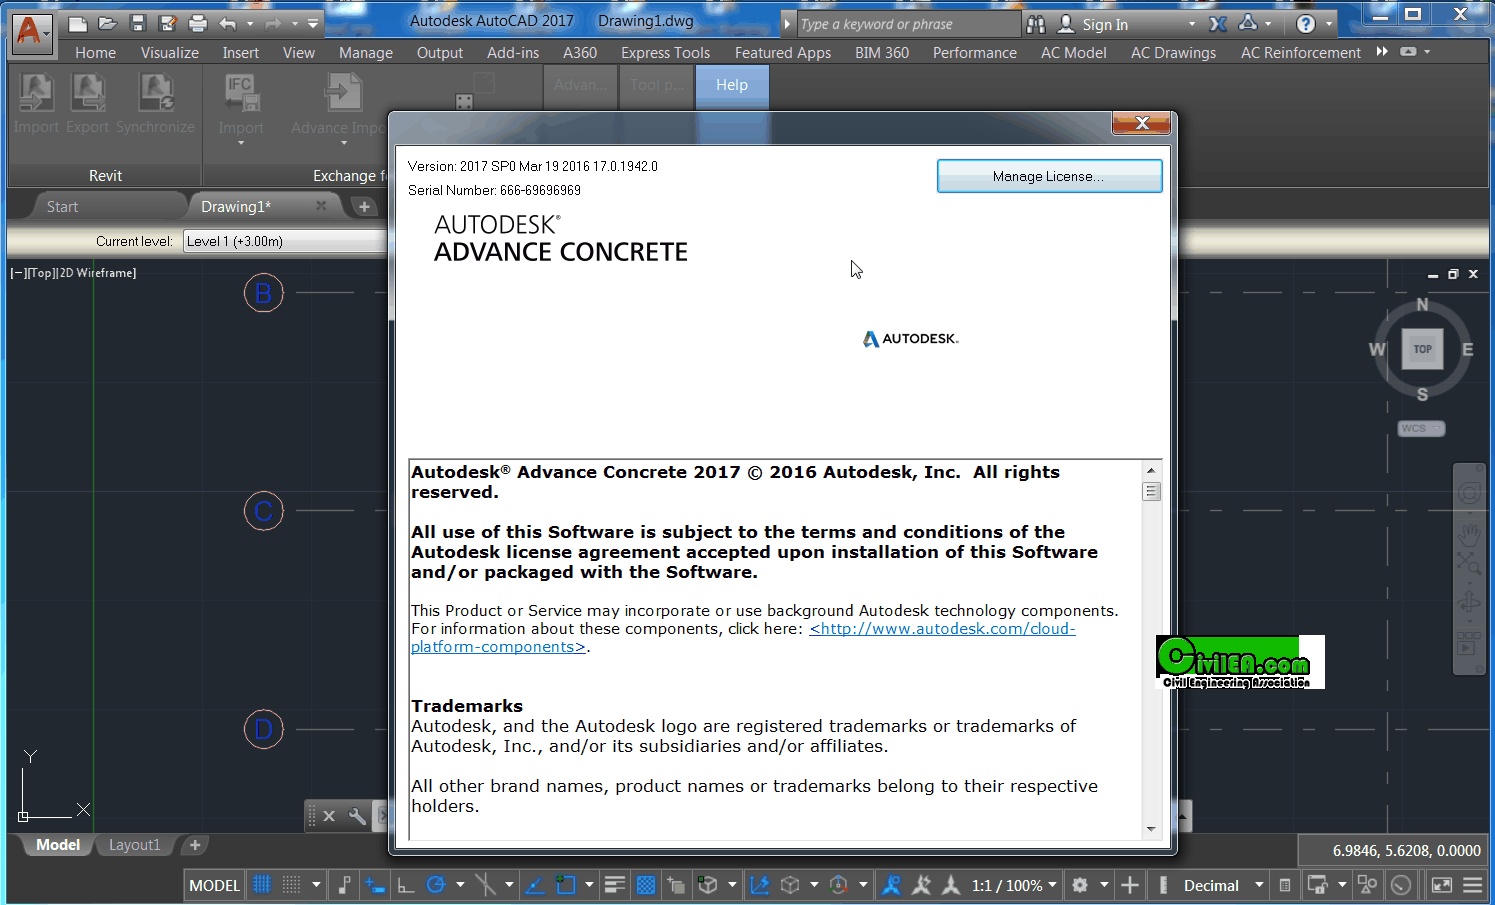Toggle Dynamic Input in status bar
1495x905 pixels.
click(375, 885)
